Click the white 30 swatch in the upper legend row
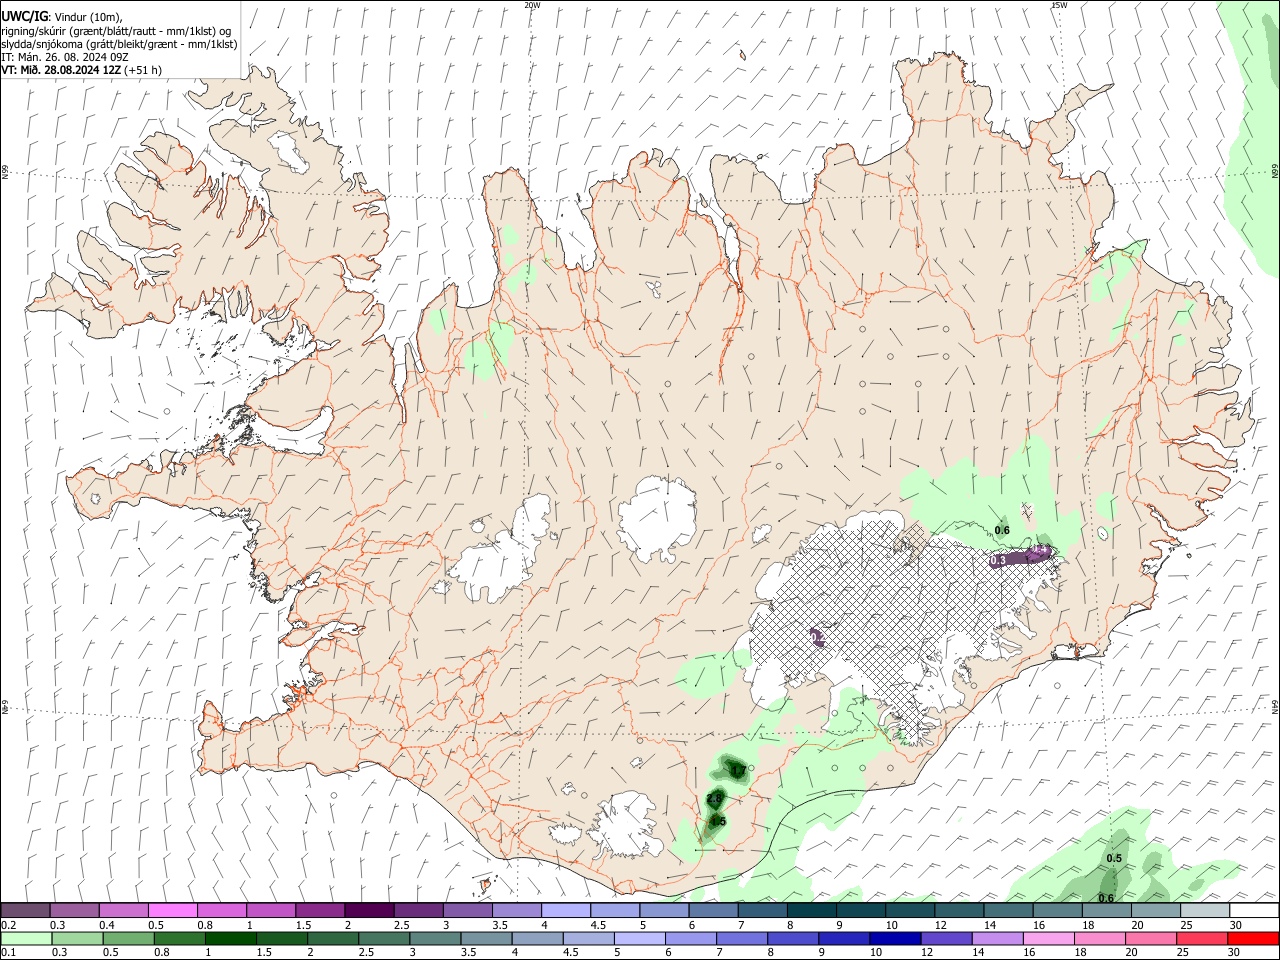This screenshot has width=1280, height=960. point(1254,910)
